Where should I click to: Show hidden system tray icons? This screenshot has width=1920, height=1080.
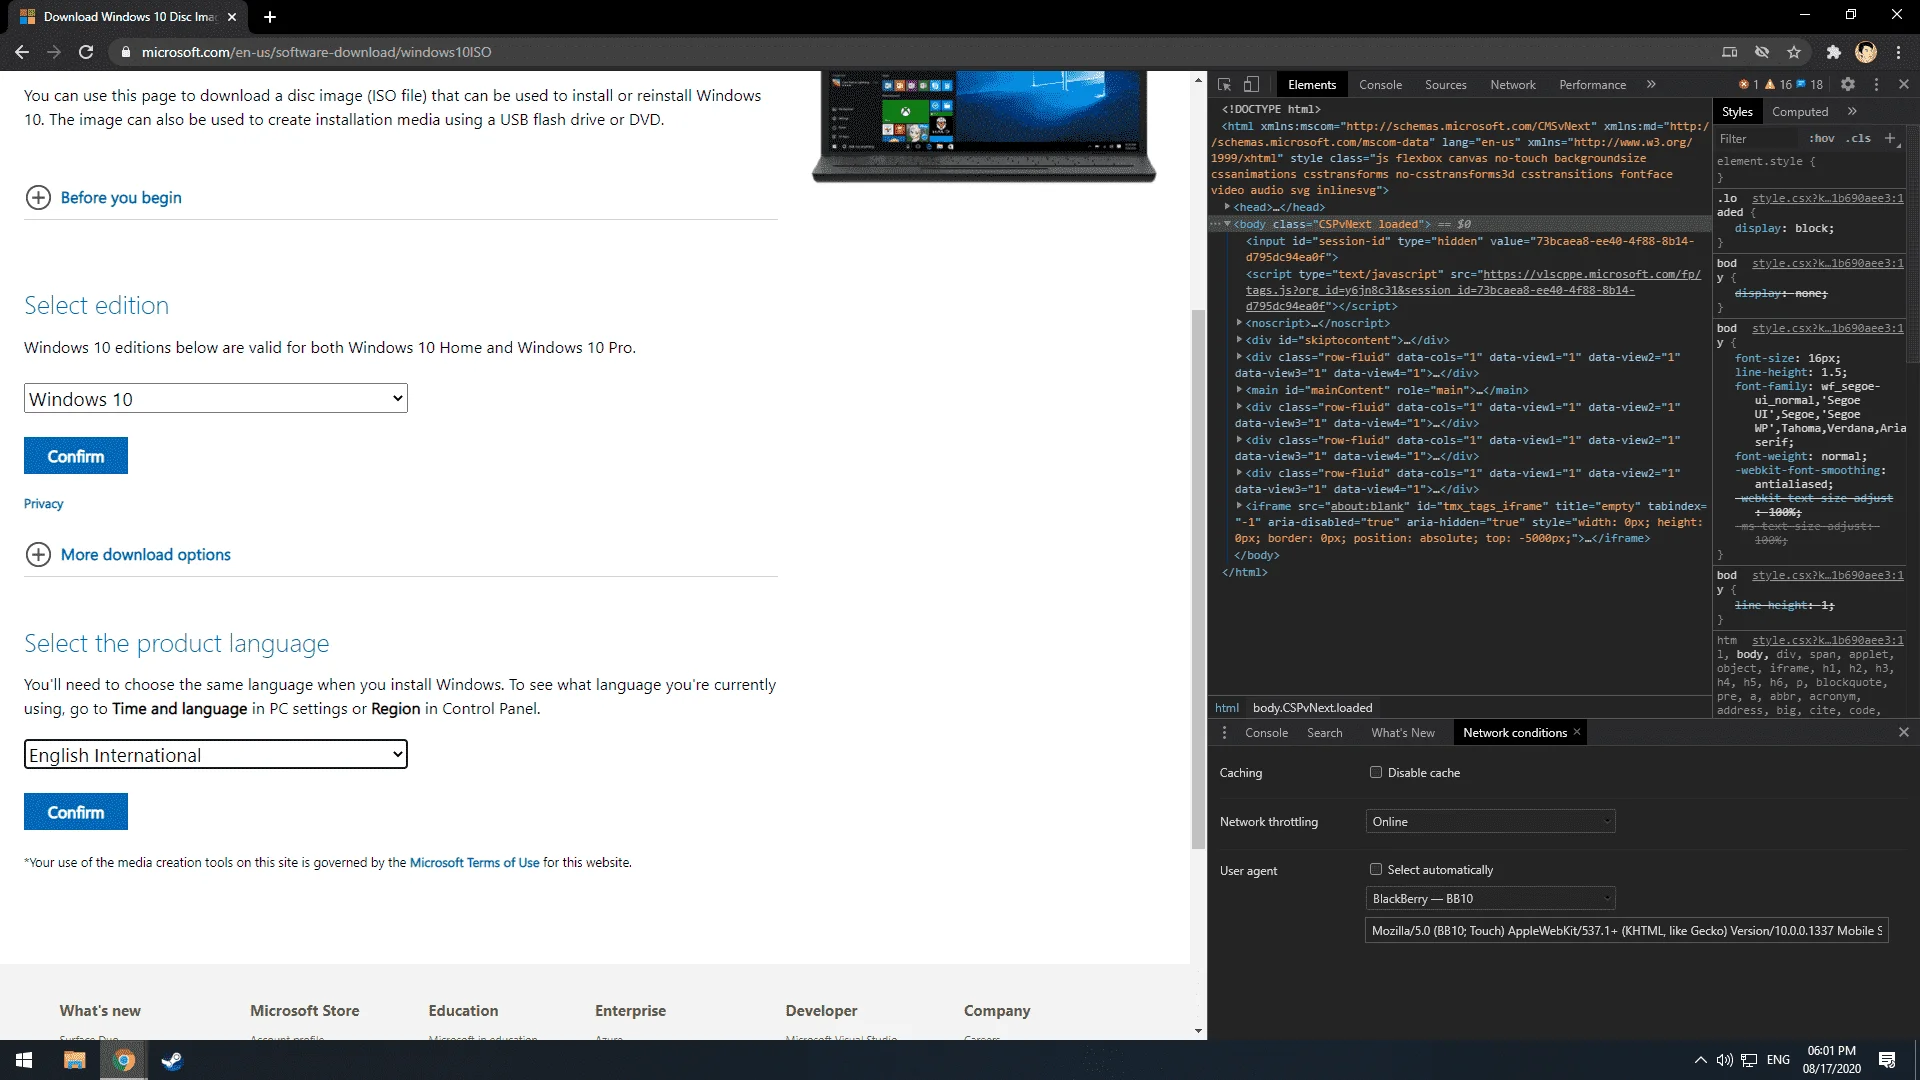[x=1700, y=1060]
